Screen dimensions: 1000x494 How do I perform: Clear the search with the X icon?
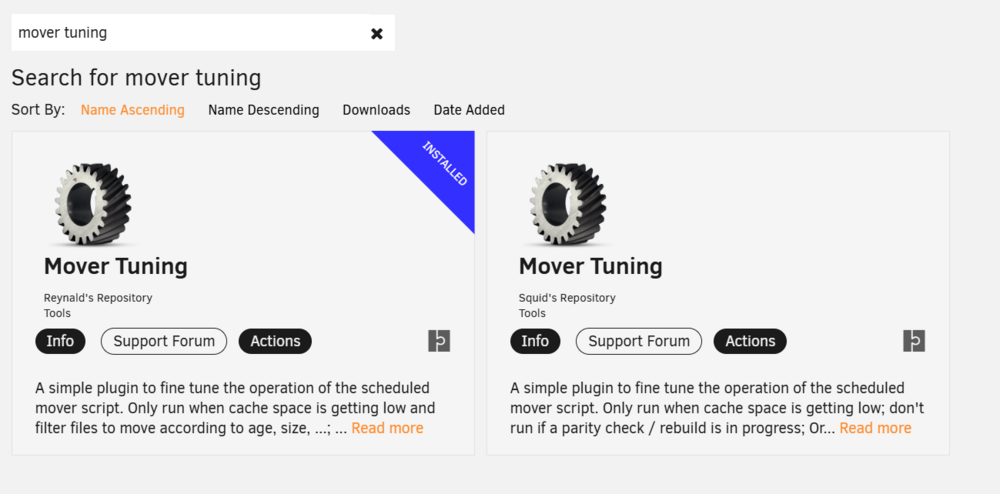coord(377,33)
